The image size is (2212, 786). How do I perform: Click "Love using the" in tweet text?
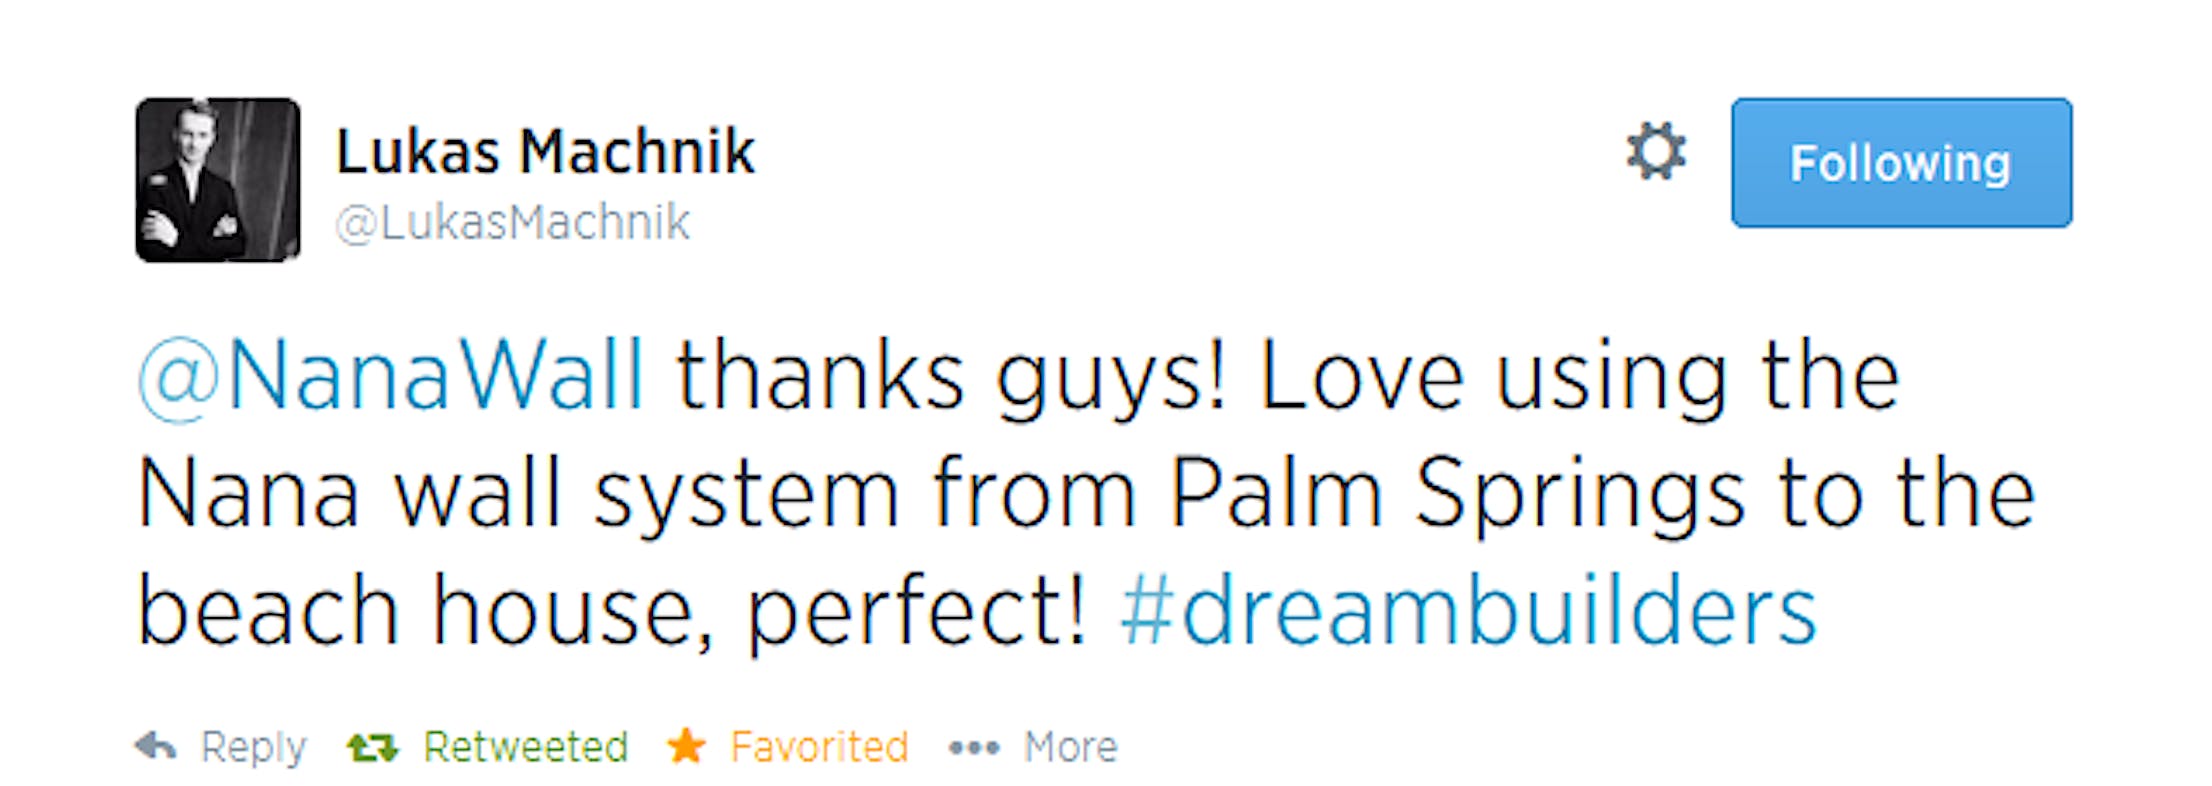click(x=1579, y=379)
